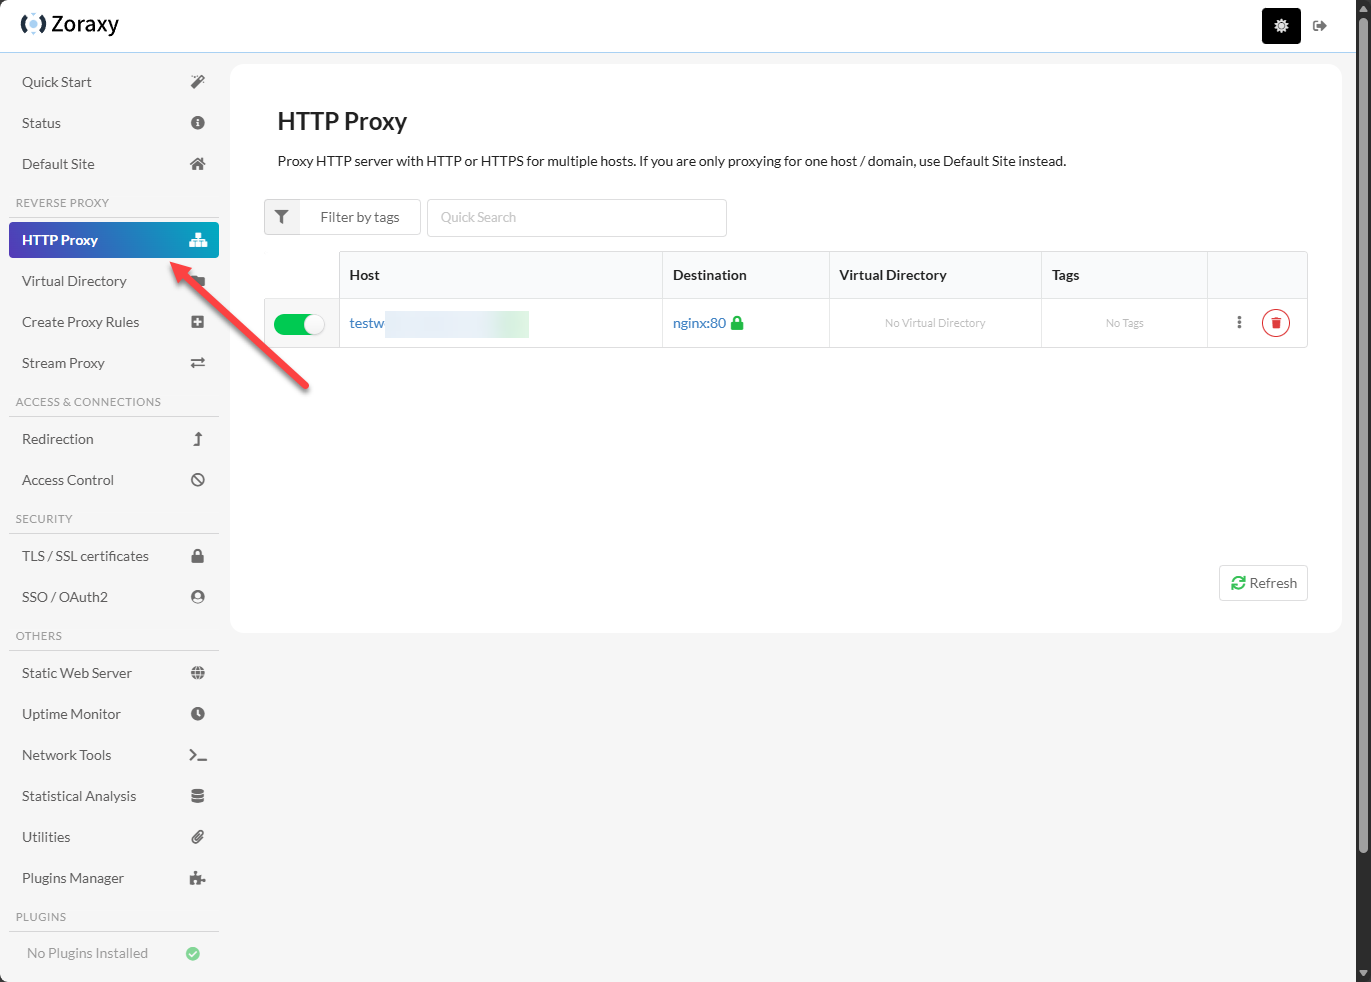Viewport: 1371px width, 982px height.
Task: Click the filter funnel icon
Action: (282, 217)
